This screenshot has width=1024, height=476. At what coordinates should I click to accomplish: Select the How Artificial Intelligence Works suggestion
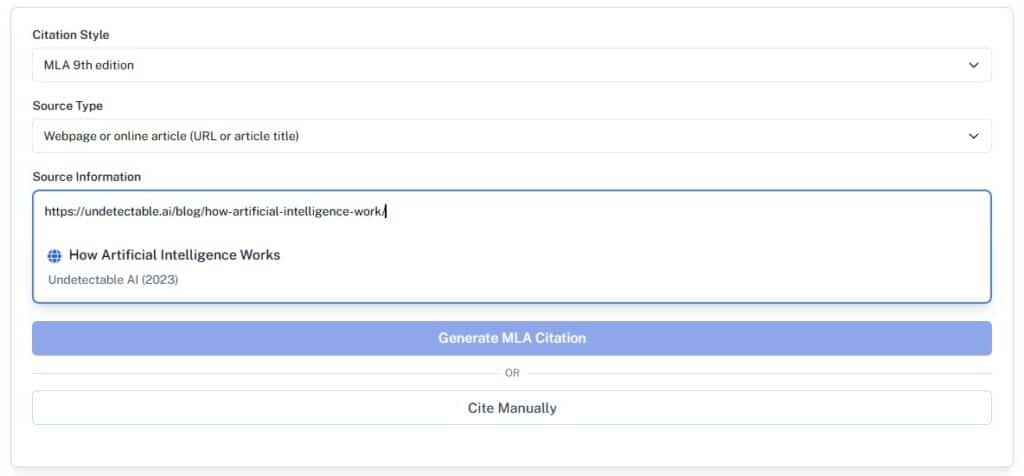coord(174,255)
